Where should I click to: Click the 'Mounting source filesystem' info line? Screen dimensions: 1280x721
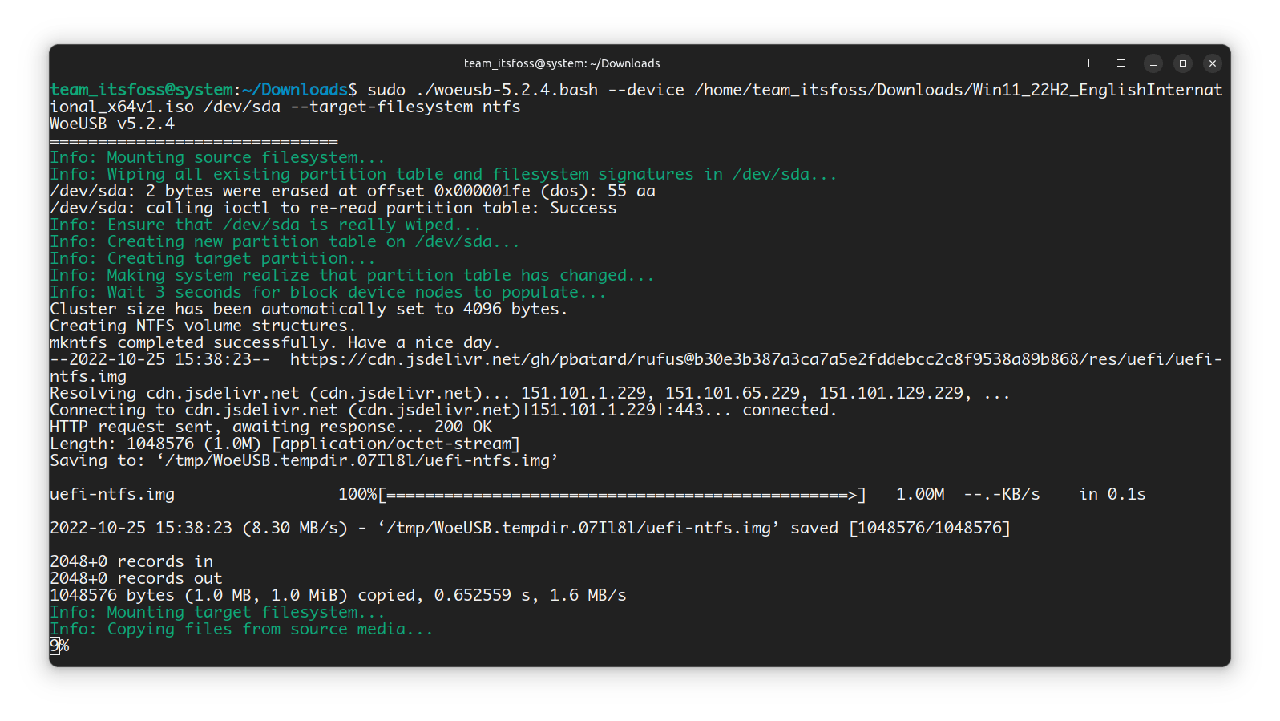click(217, 158)
